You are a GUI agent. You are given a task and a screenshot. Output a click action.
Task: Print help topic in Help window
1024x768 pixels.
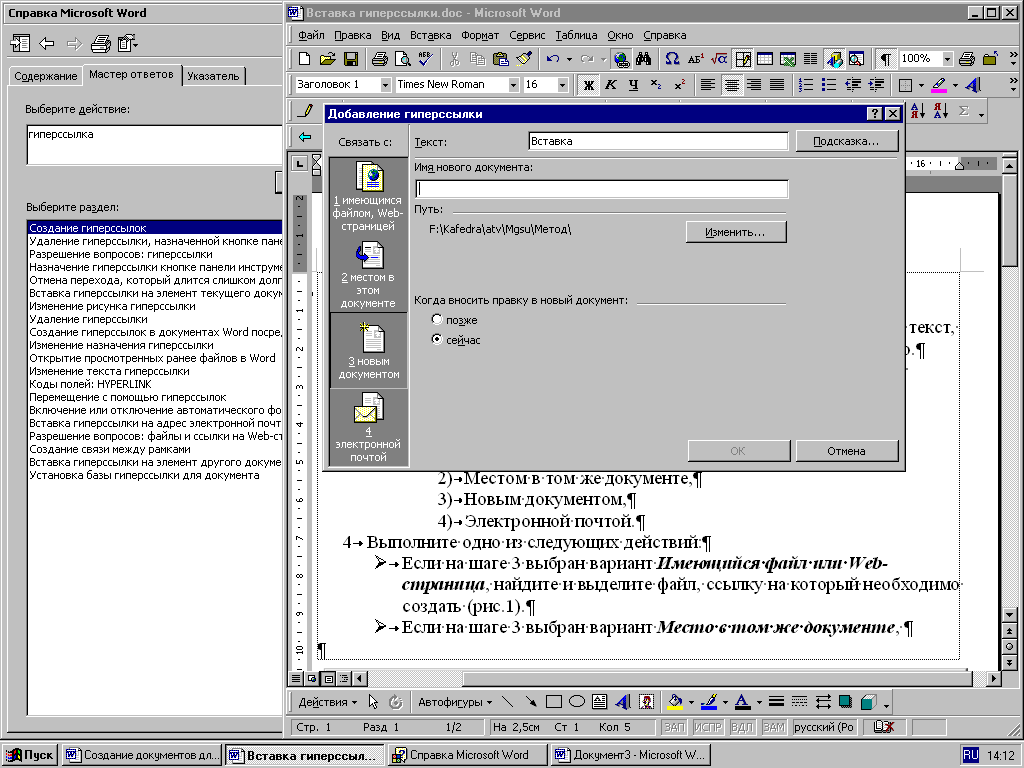tap(101, 44)
